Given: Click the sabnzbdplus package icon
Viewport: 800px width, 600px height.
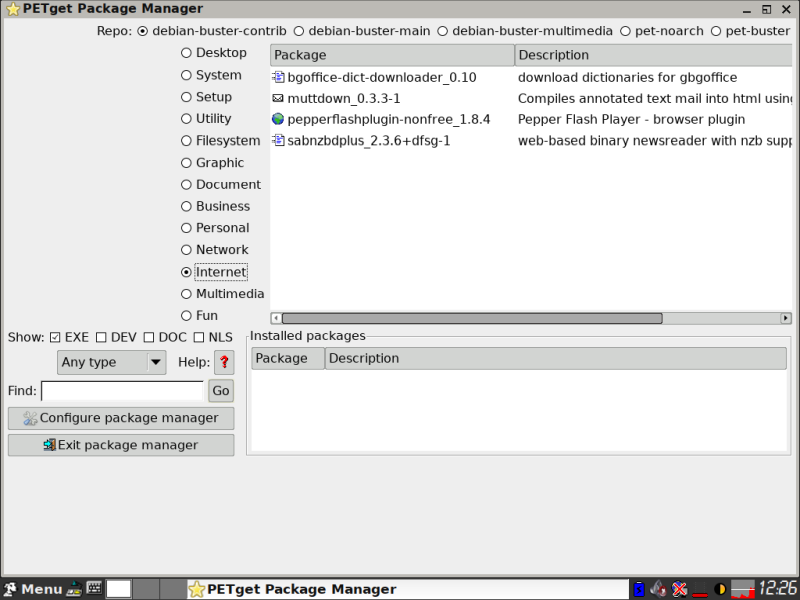Looking at the screenshot, I should click(278, 140).
